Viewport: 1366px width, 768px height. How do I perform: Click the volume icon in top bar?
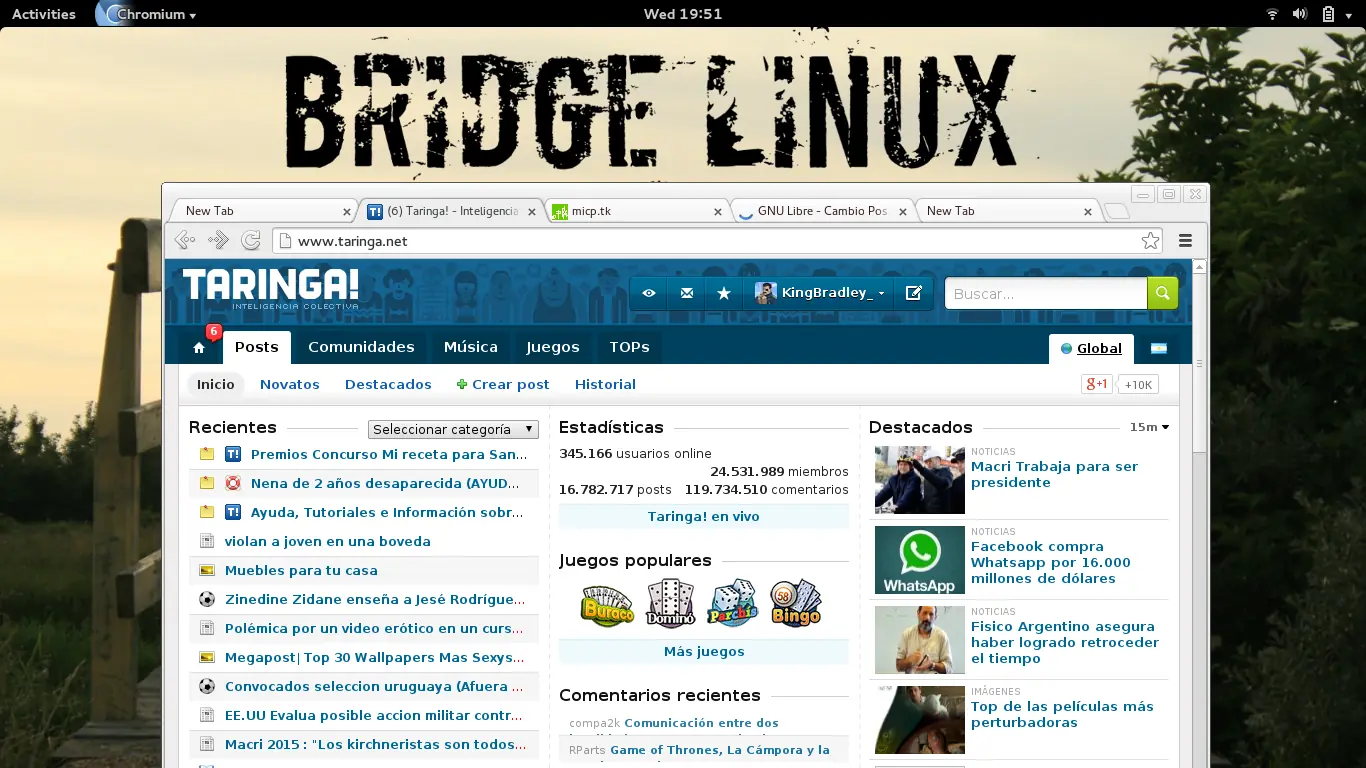[1300, 14]
